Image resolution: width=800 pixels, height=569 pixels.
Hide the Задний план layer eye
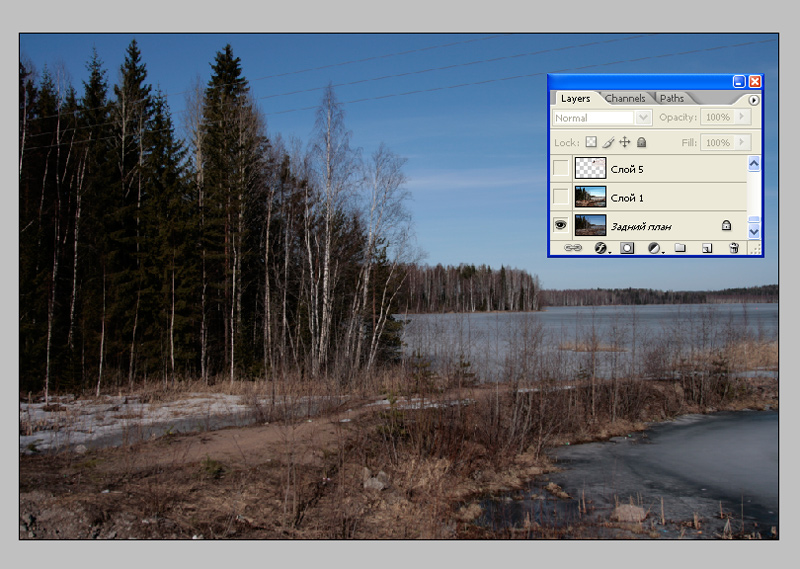[x=561, y=225]
